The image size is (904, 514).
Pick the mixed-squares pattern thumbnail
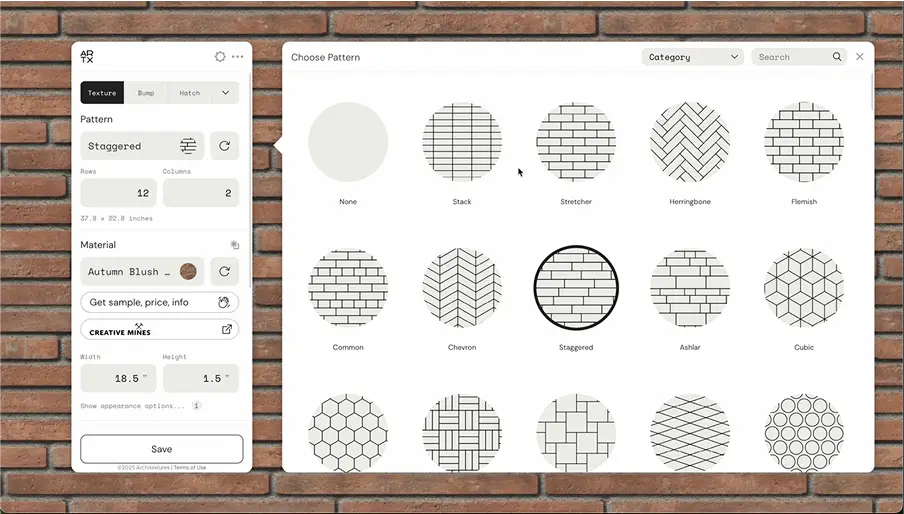click(x=576, y=433)
